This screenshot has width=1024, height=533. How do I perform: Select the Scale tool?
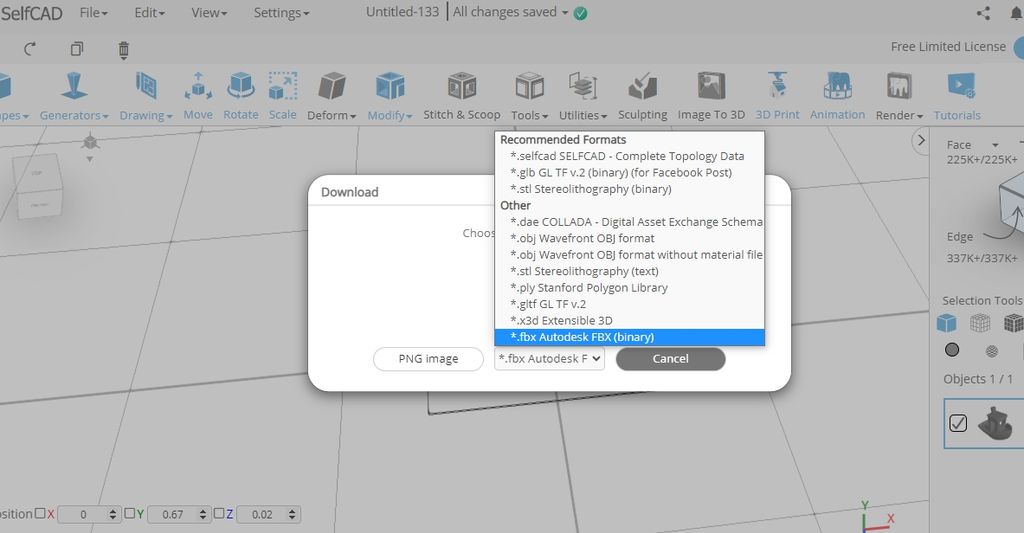point(283,97)
